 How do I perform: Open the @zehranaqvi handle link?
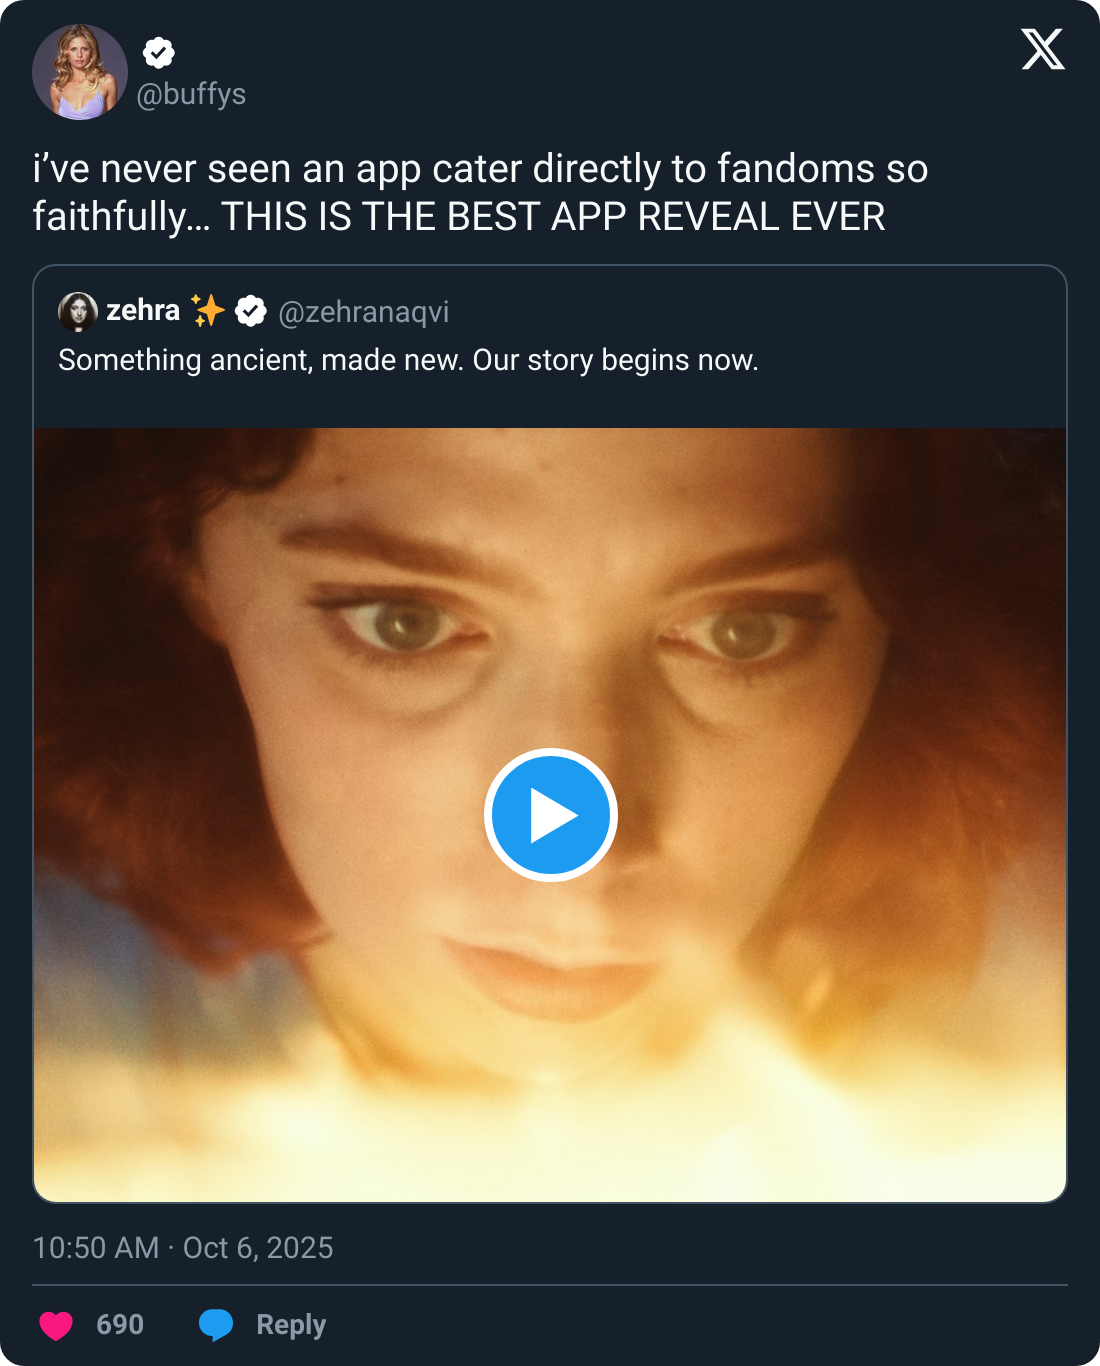[x=364, y=312]
